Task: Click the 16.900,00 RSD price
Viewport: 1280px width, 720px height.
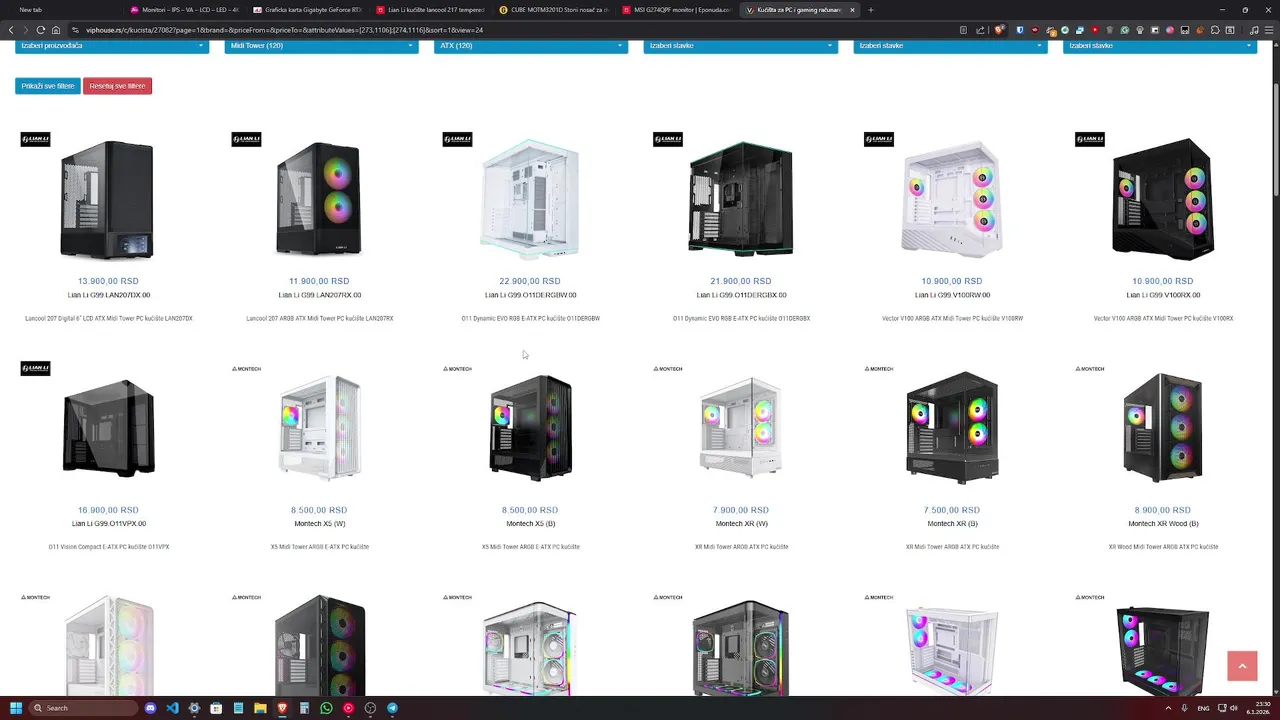Action: [108, 510]
